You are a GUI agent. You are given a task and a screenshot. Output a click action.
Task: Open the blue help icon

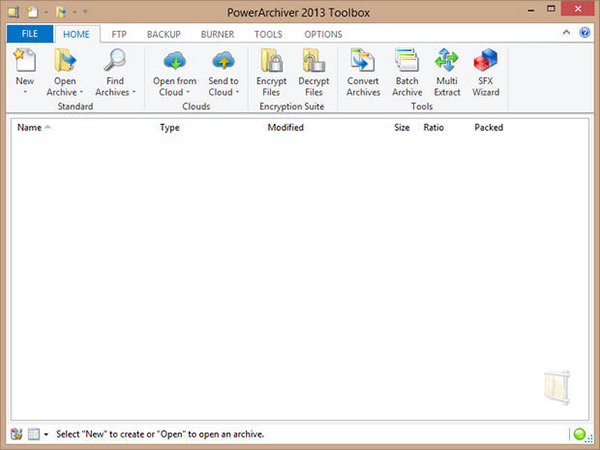(x=584, y=33)
